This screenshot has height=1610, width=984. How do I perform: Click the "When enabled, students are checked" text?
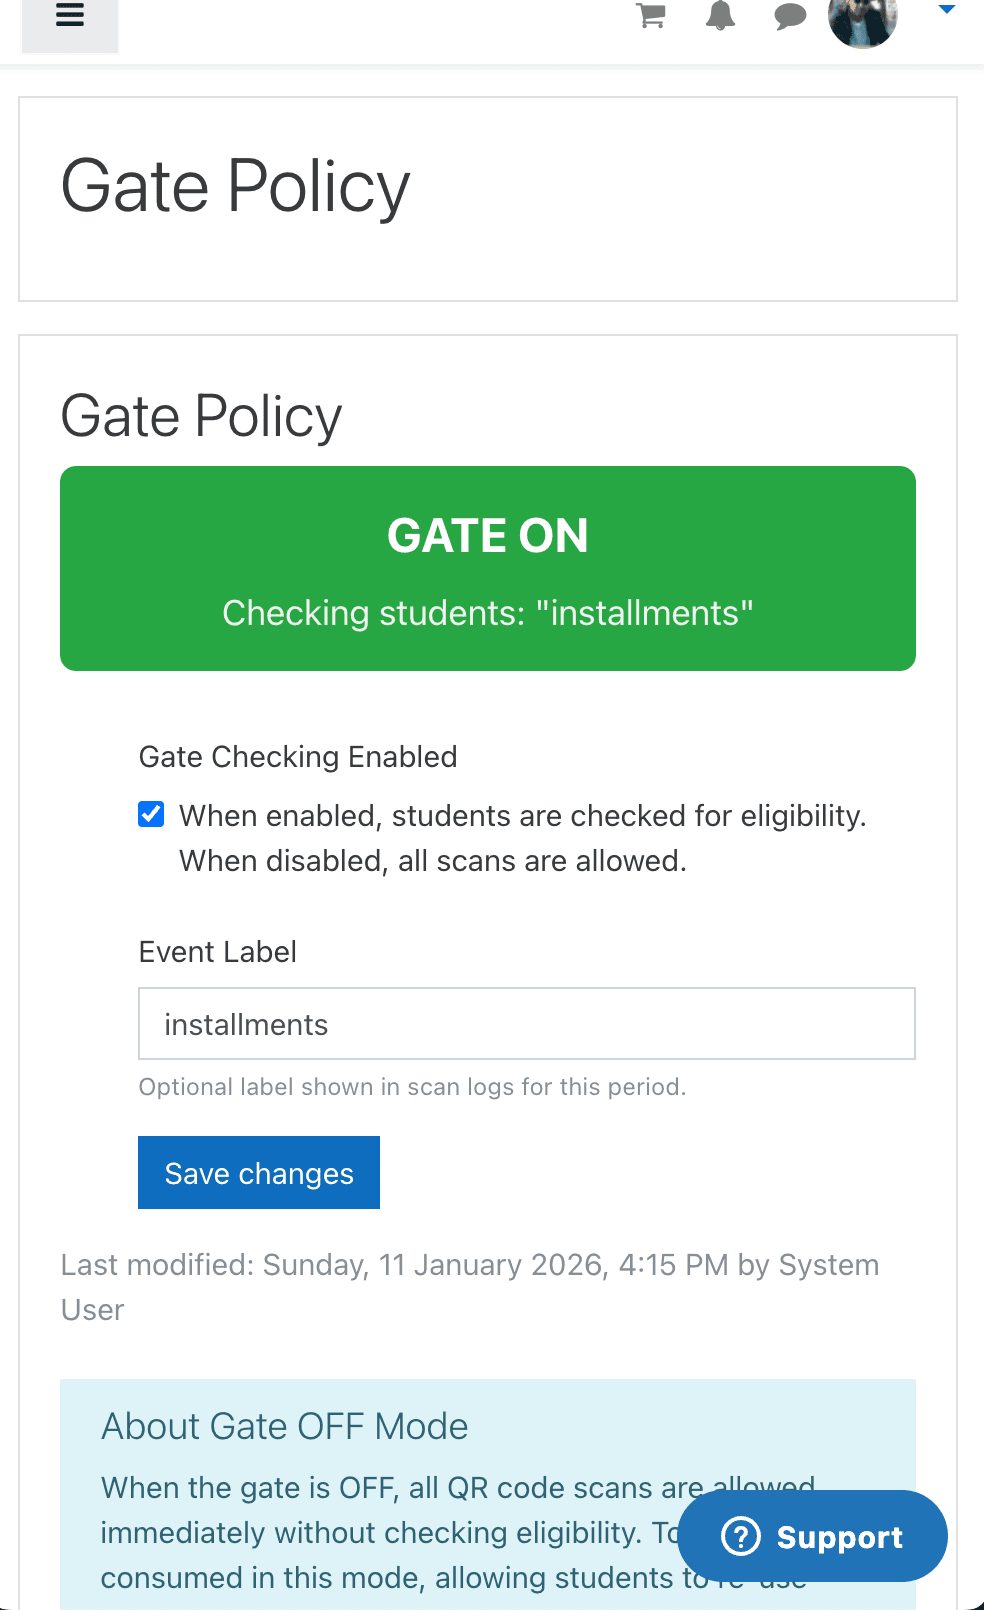coord(522,817)
